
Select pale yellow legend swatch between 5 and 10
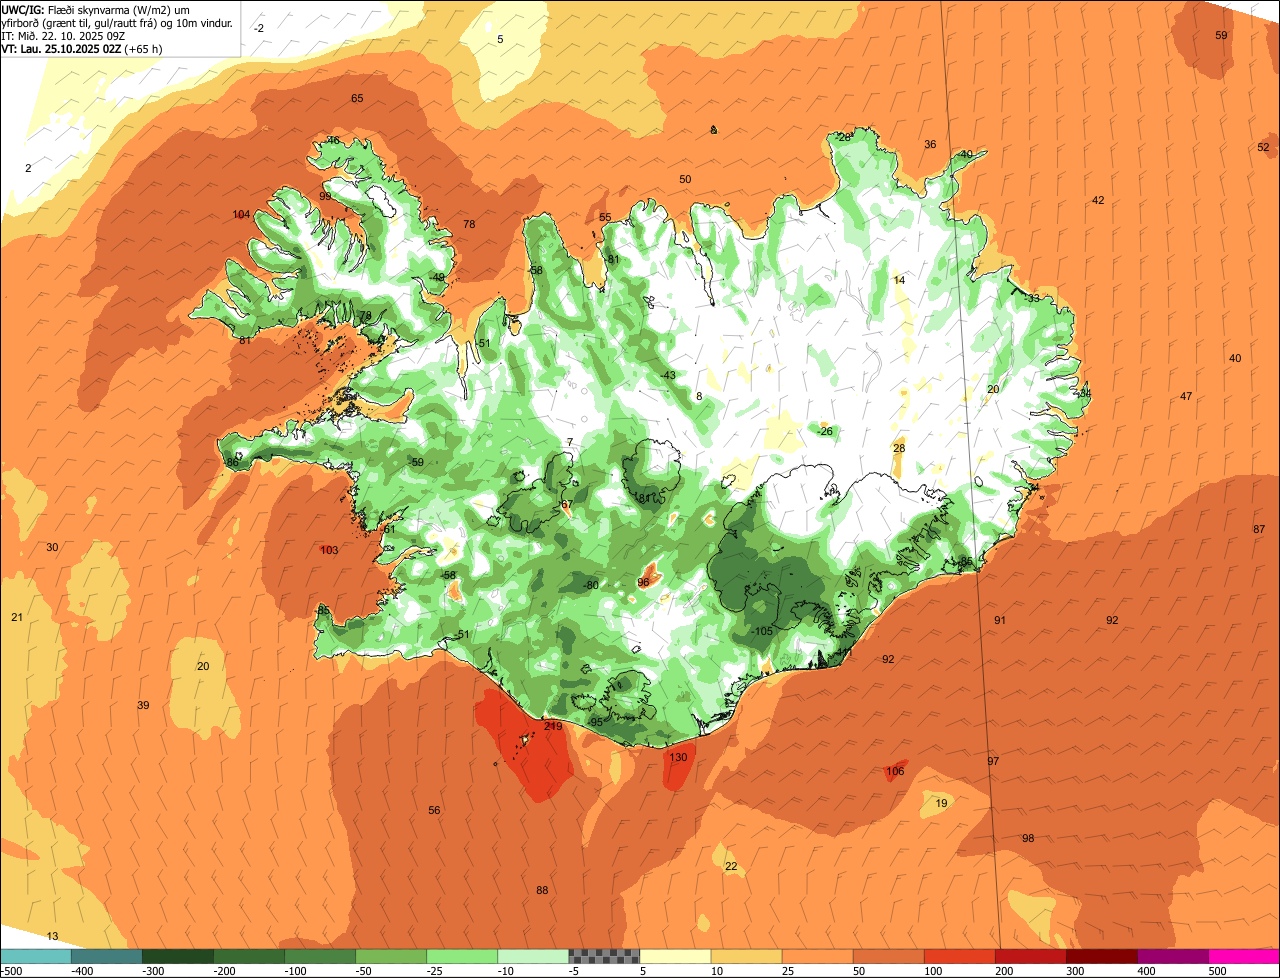675,956
